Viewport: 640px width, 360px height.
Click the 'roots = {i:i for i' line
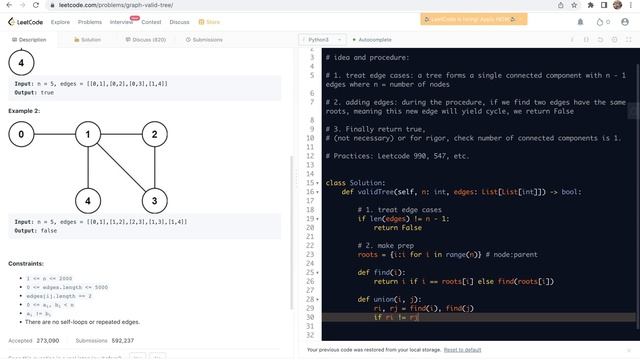[x=447, y=255]
